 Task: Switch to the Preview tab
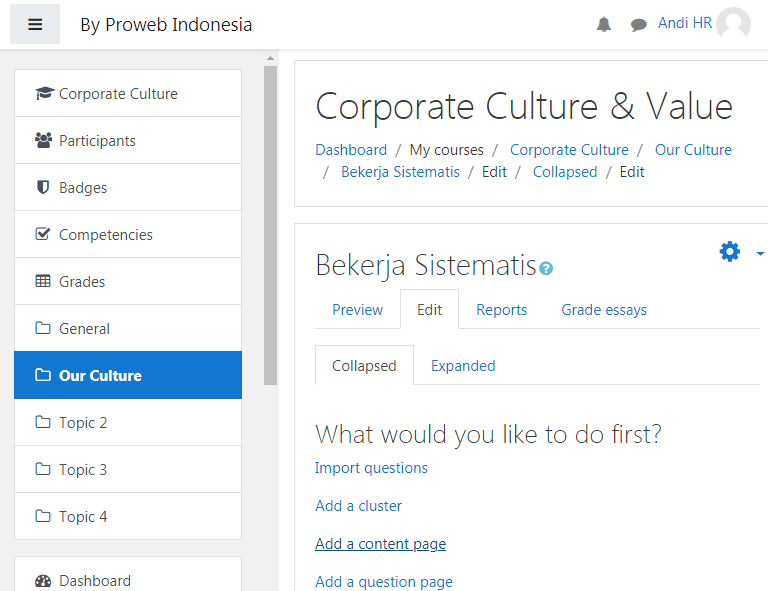tap(357, 309)
